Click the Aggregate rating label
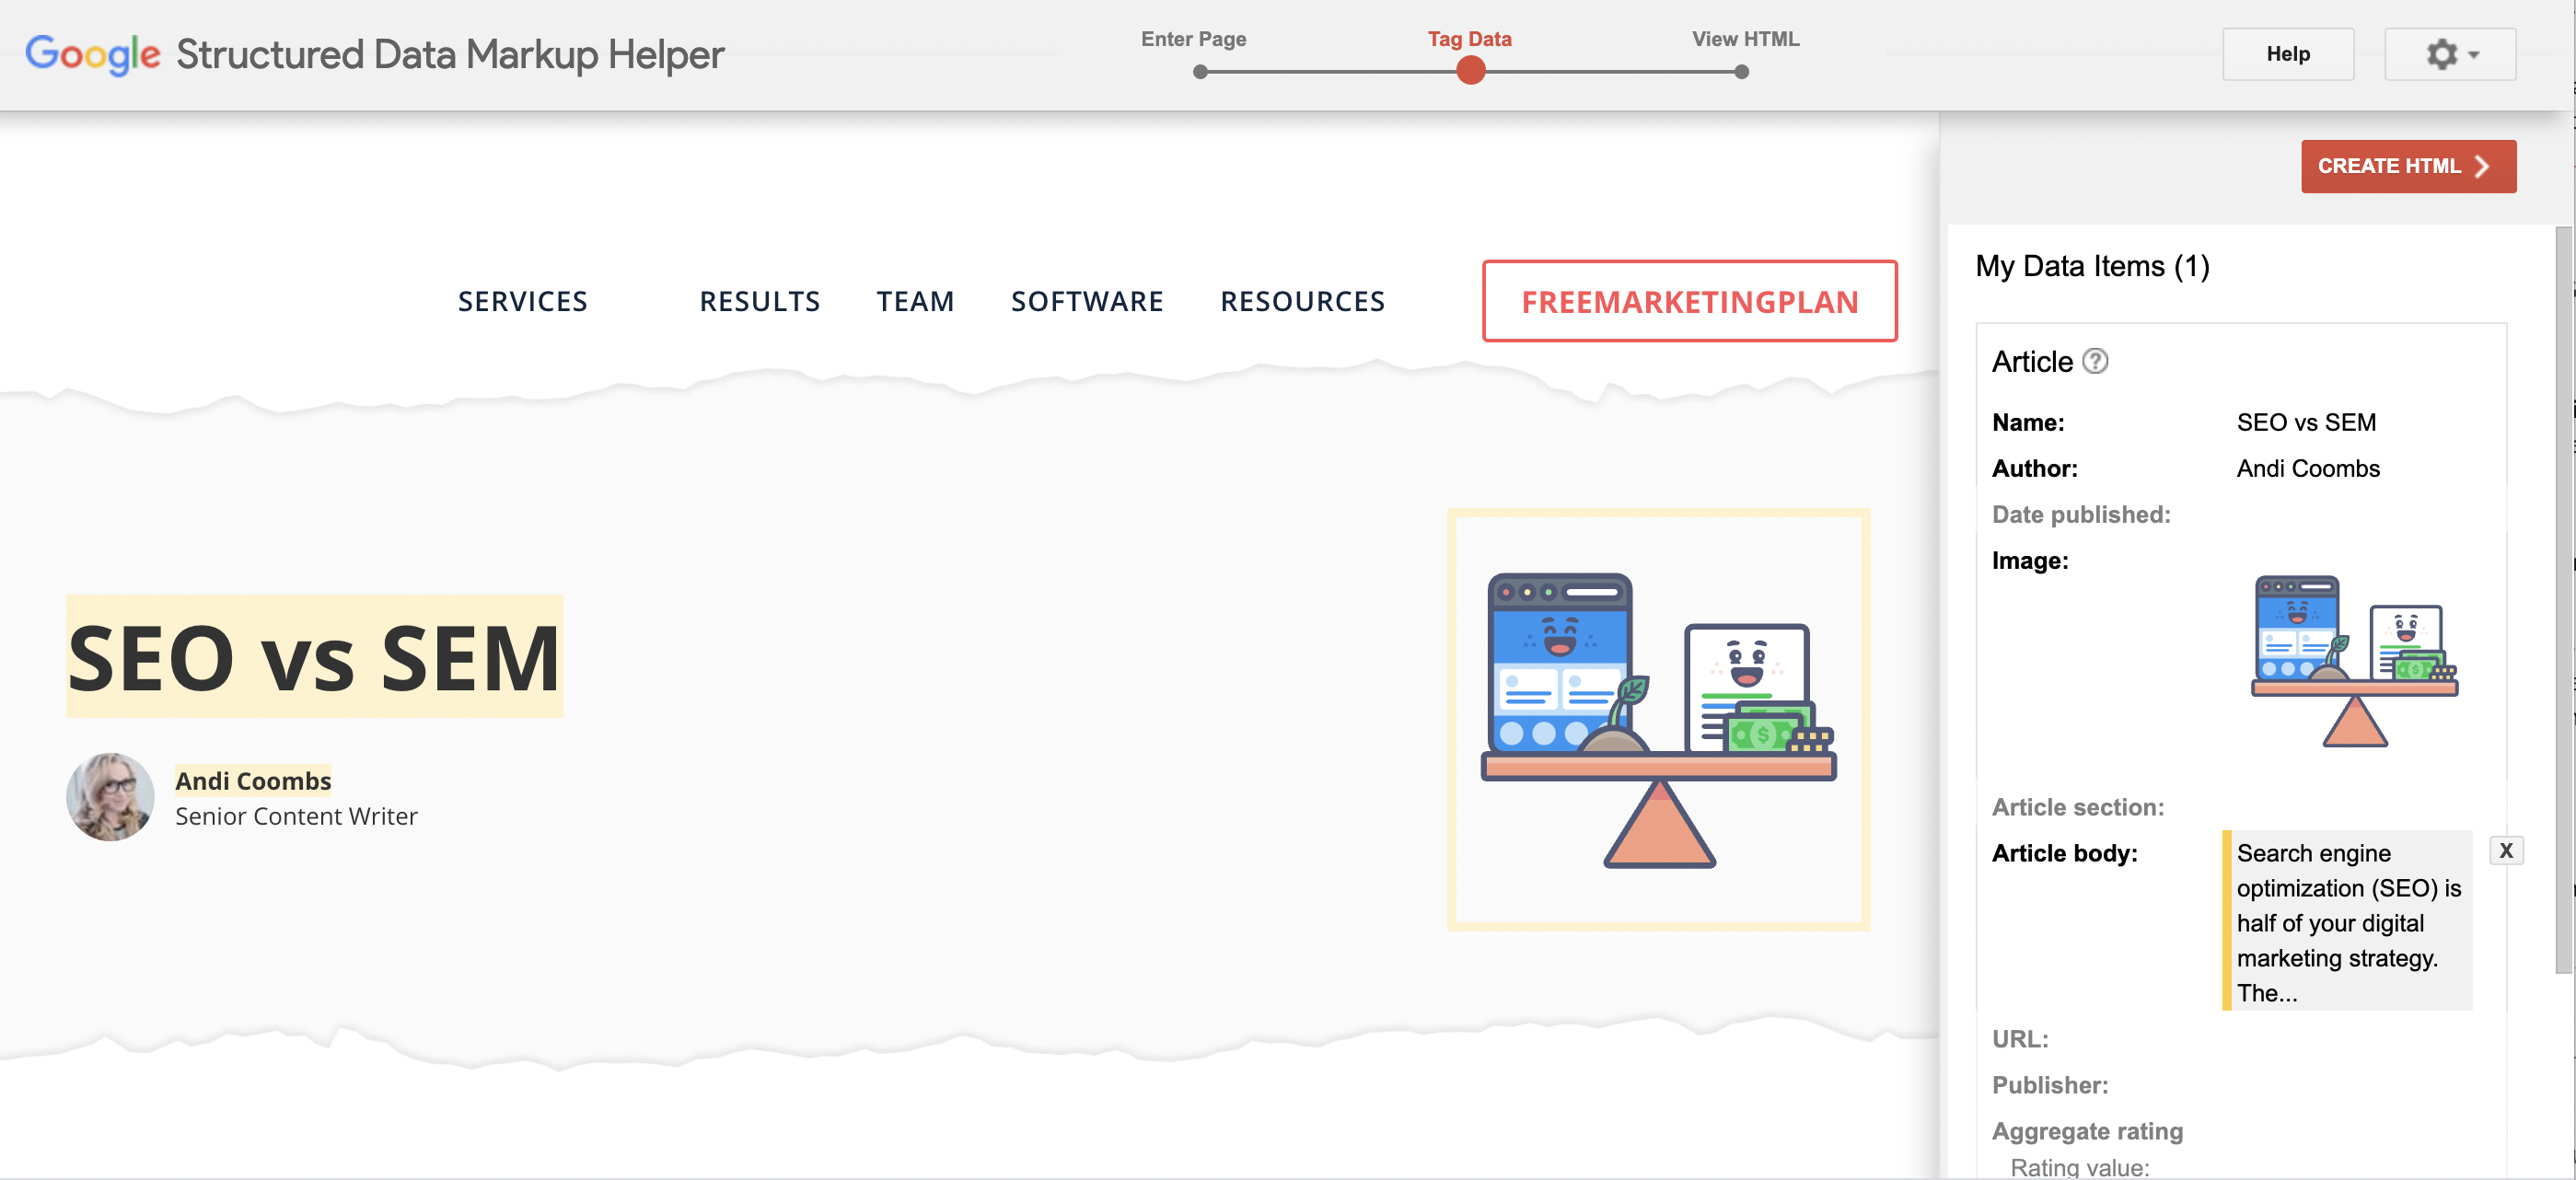Viewport: 2576px width, 1180px height. tap(2087, 1131)
